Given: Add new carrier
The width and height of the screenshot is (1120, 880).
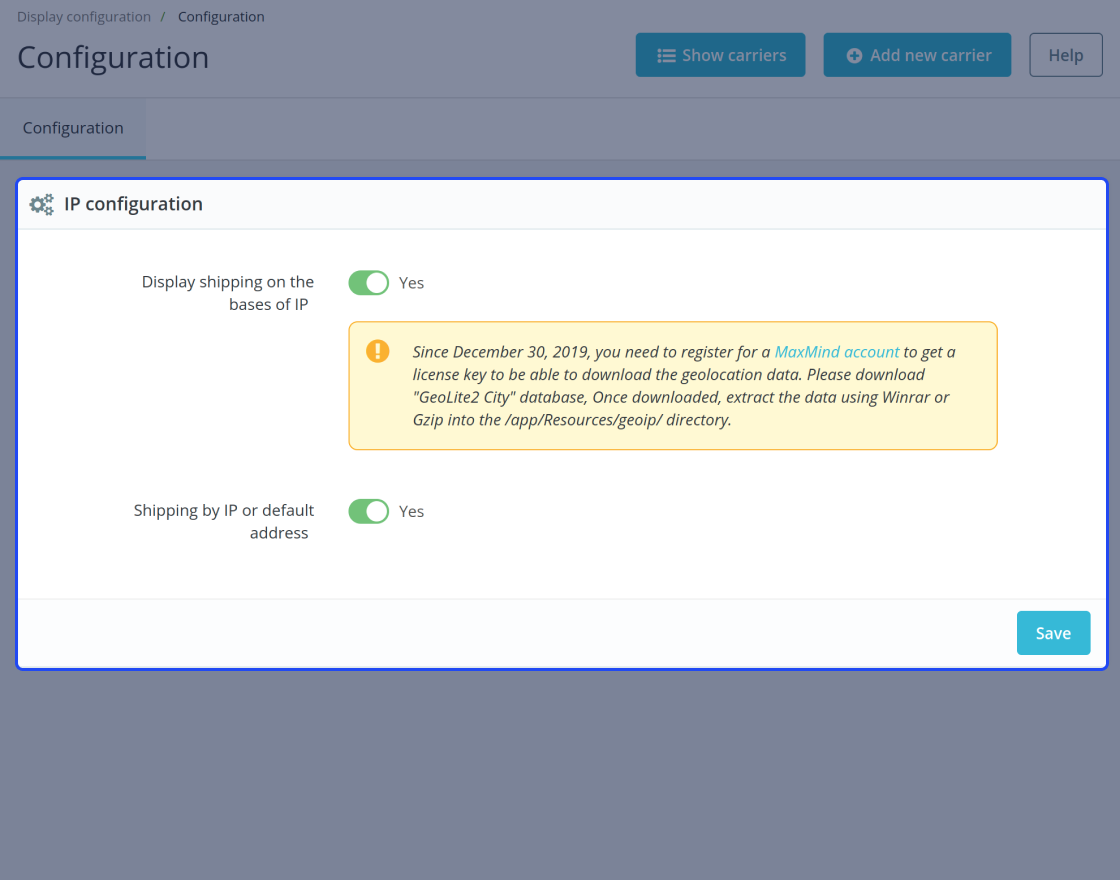Looking at the screenshot, I should [x=917, y=55].
